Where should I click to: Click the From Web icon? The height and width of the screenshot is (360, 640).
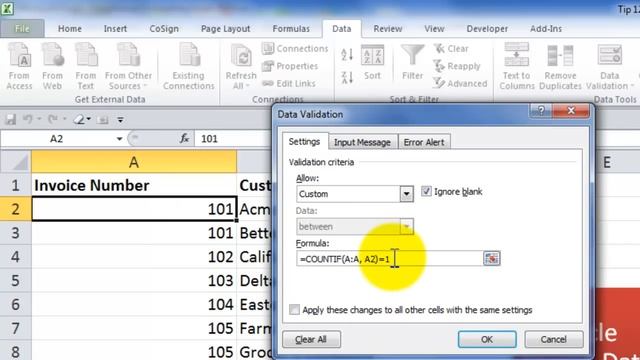52,67
